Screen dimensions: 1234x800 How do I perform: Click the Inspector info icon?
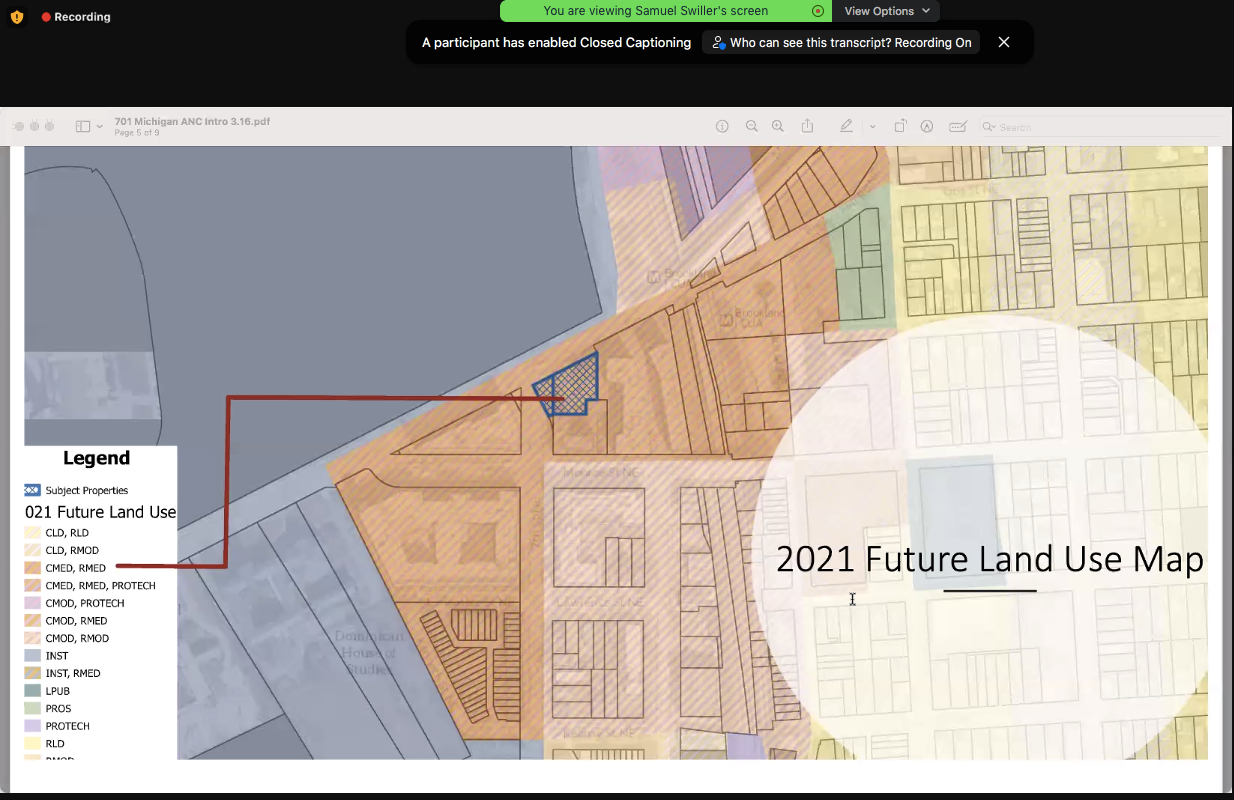723,127
